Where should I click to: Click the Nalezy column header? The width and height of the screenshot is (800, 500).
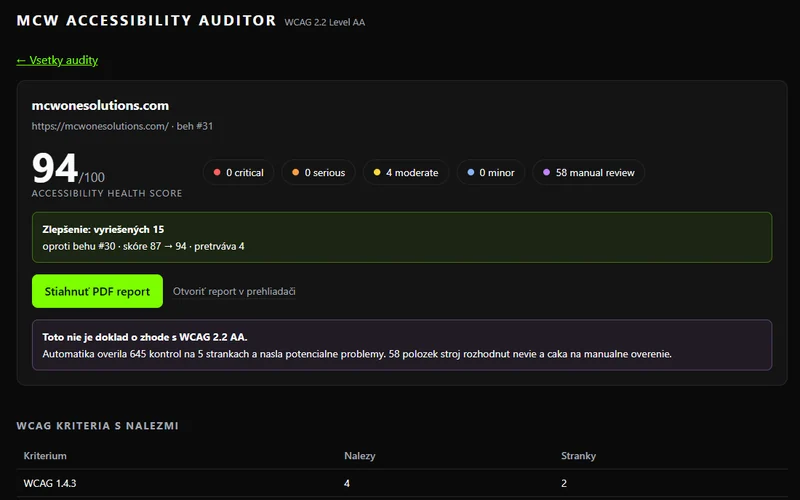coord(360,456)
